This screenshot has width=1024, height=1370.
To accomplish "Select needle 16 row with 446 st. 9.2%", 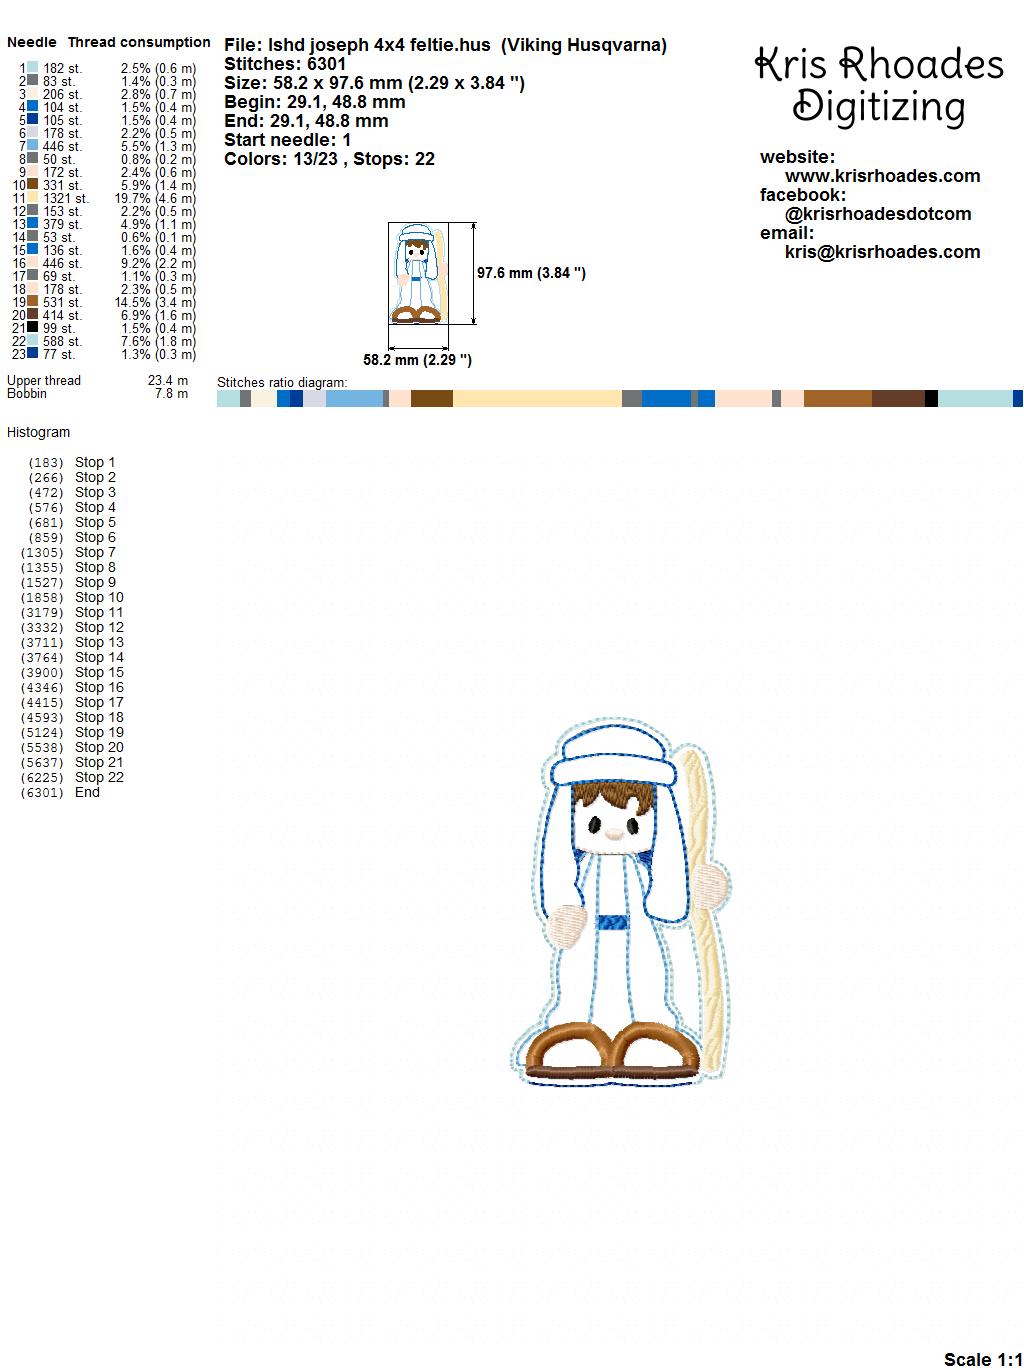I will pyautogui.click(x=104, y=263).
